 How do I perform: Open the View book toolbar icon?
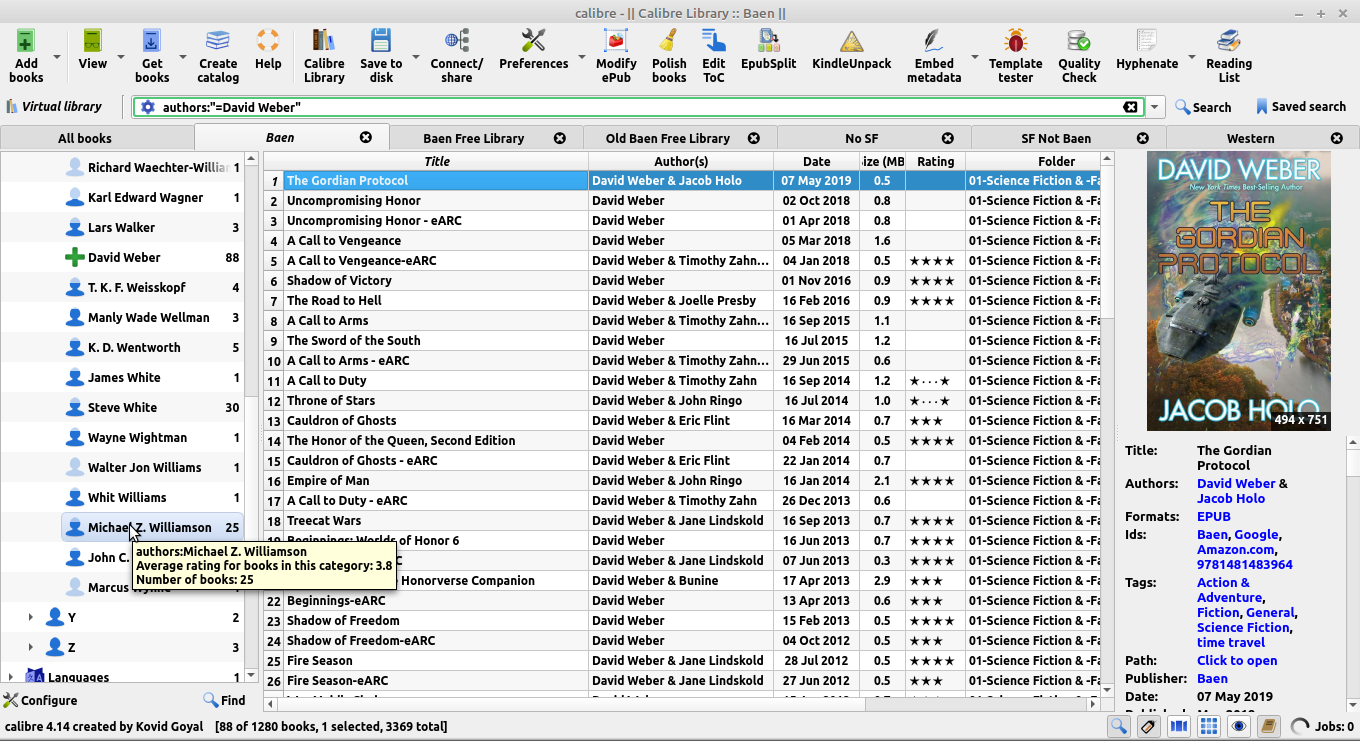pyautogui.click(x=92, y=41)
